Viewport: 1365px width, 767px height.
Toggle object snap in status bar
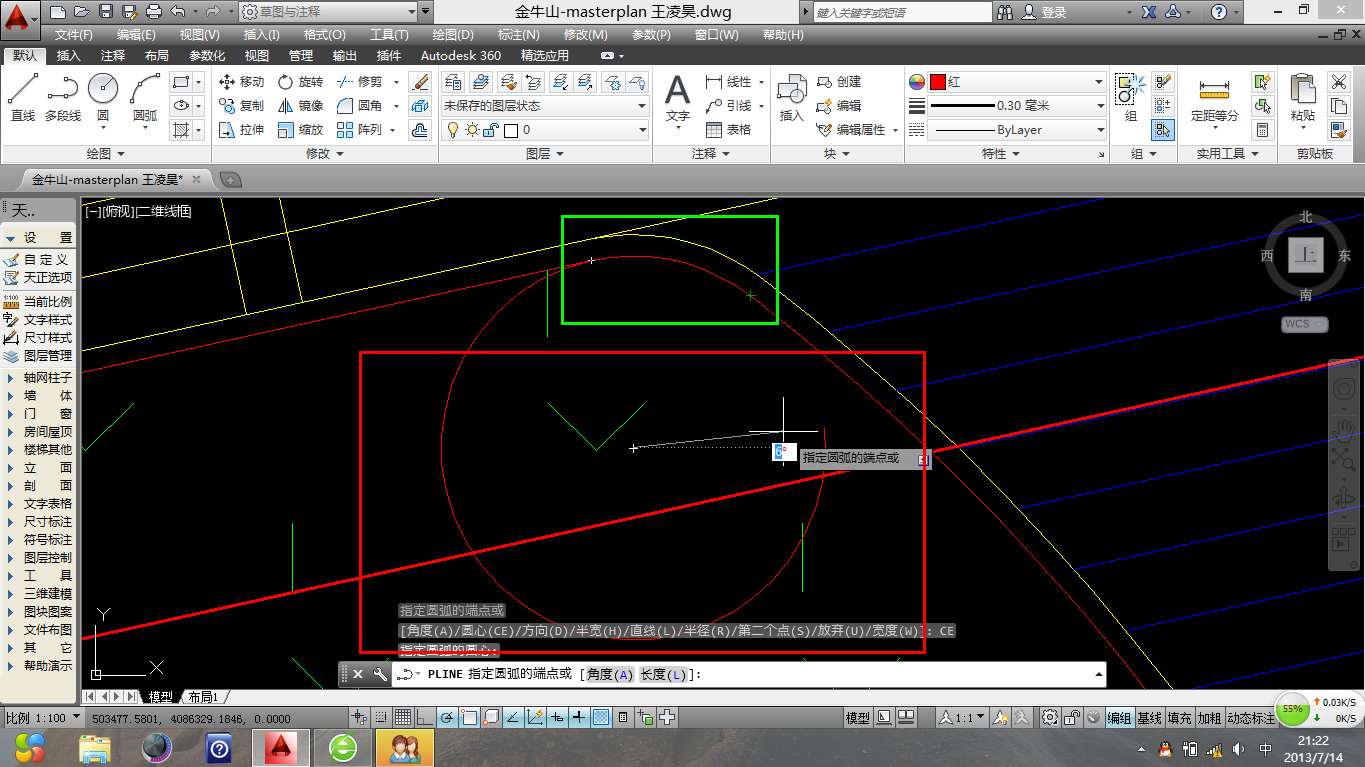pos(468,717)
